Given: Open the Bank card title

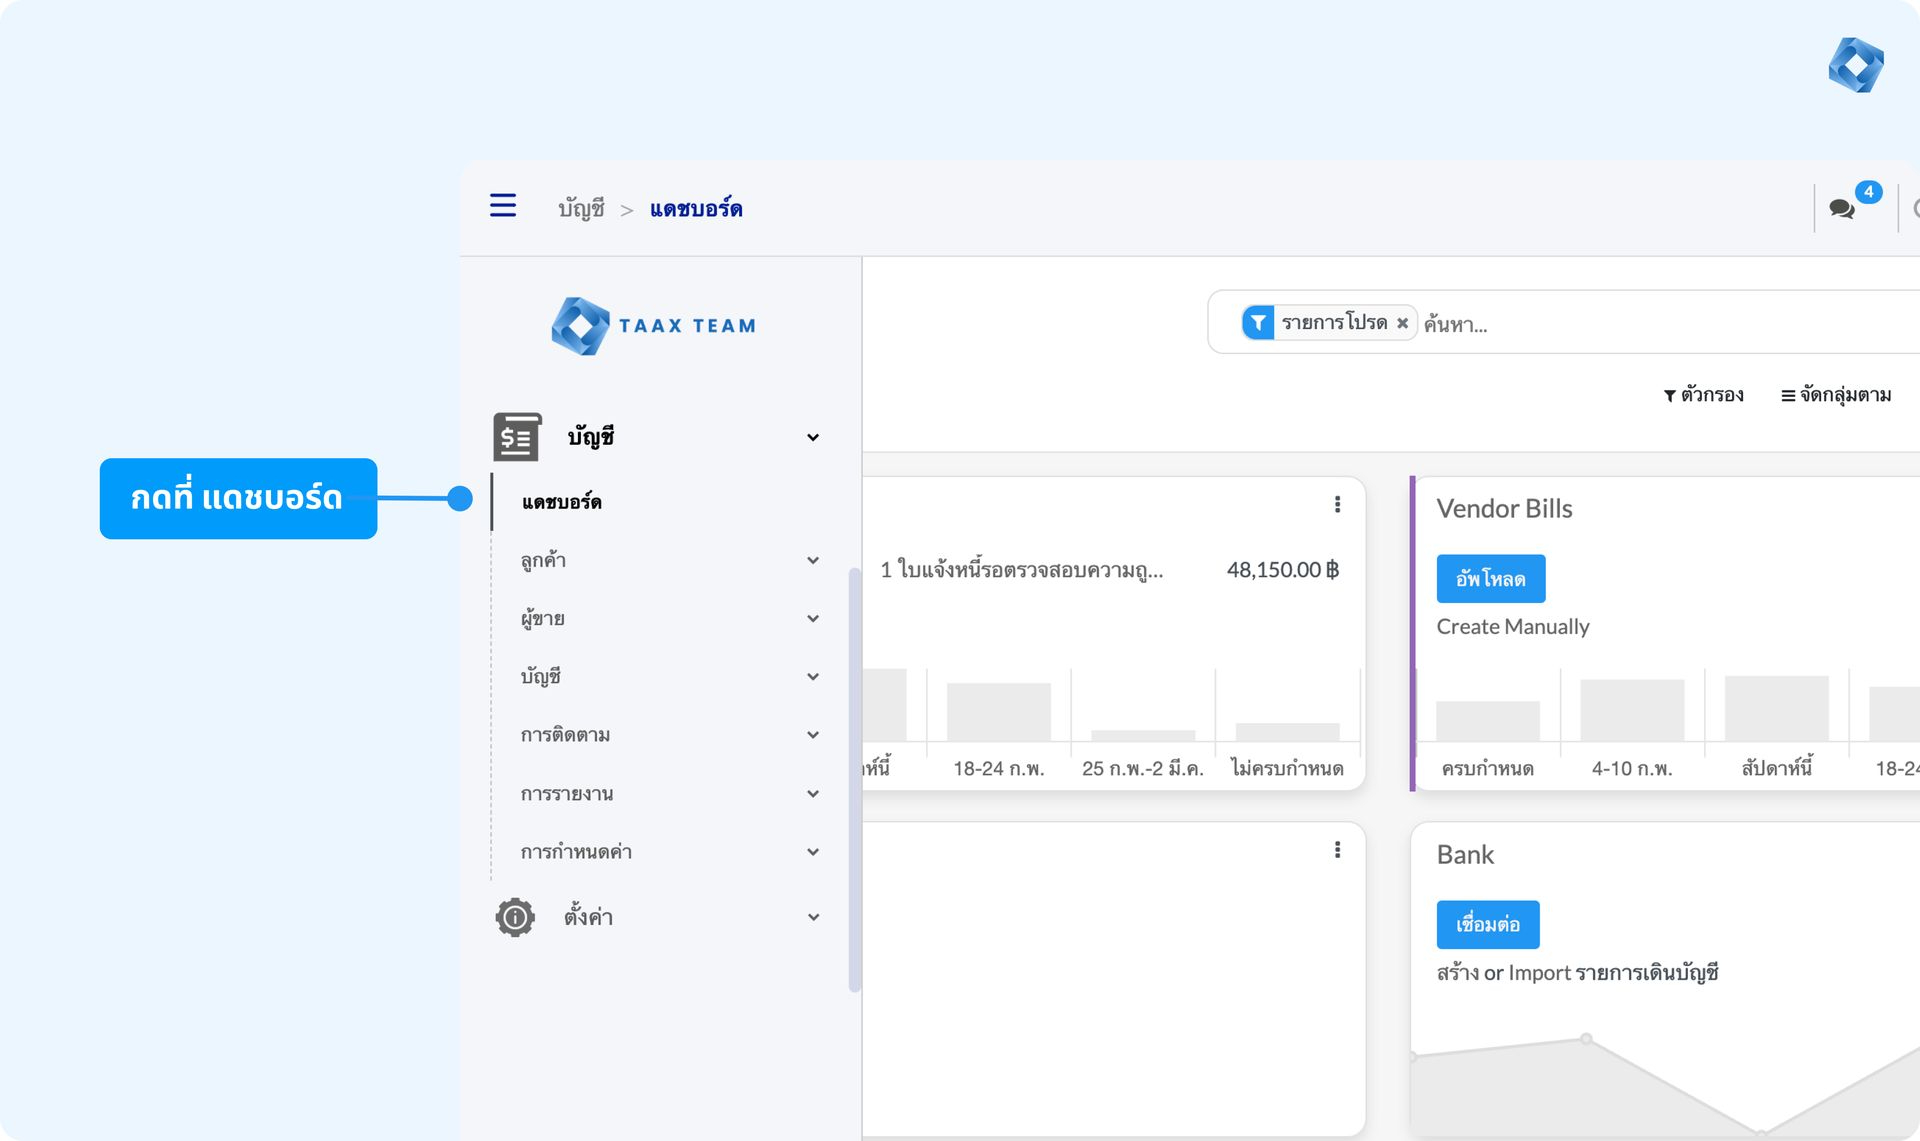Looking at the screenshot, I should [x=1465, y=855].
